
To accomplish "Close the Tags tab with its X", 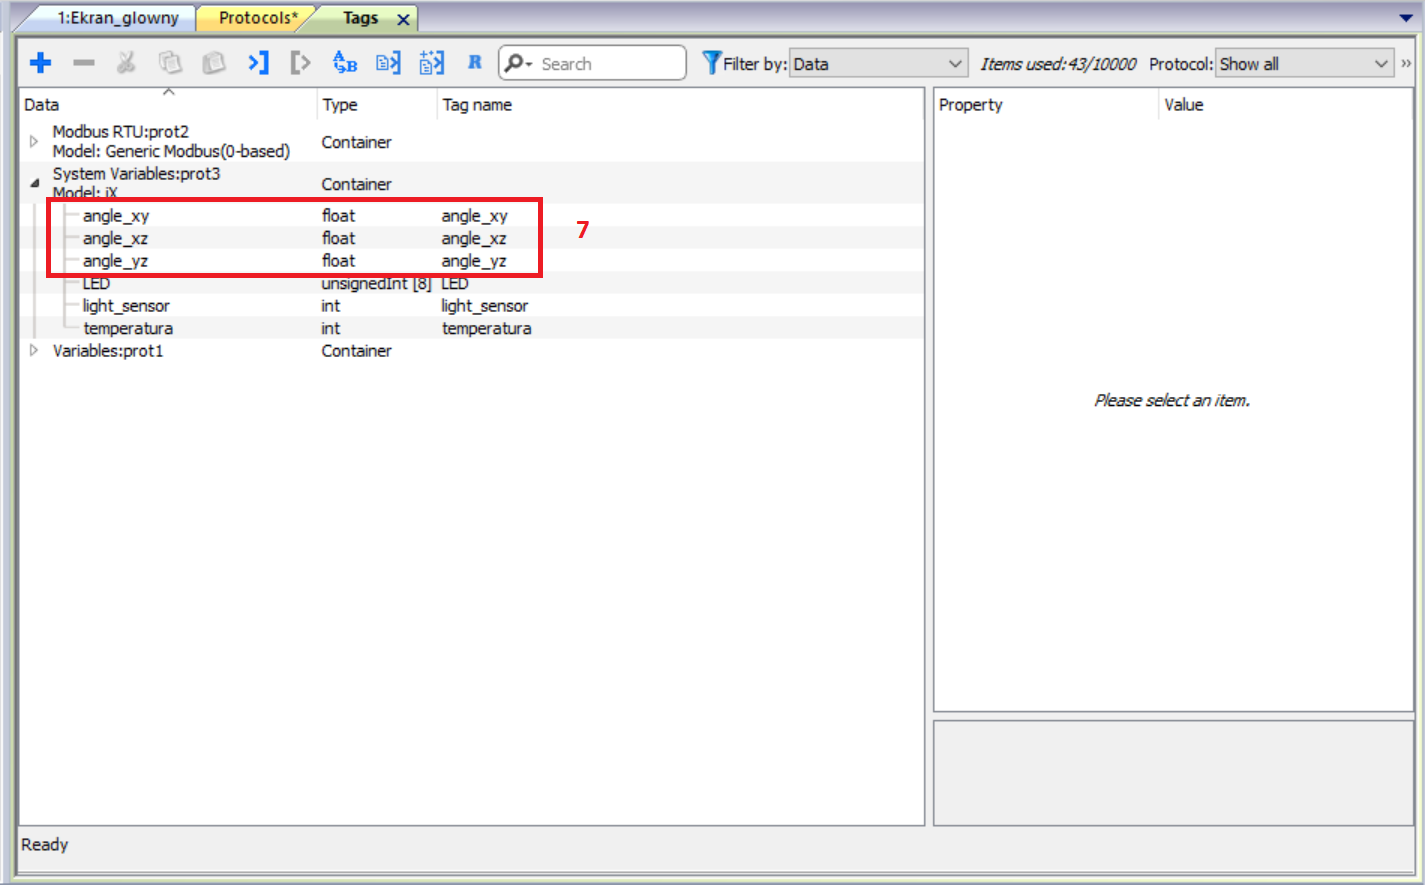I will click(x=403, y=19).
